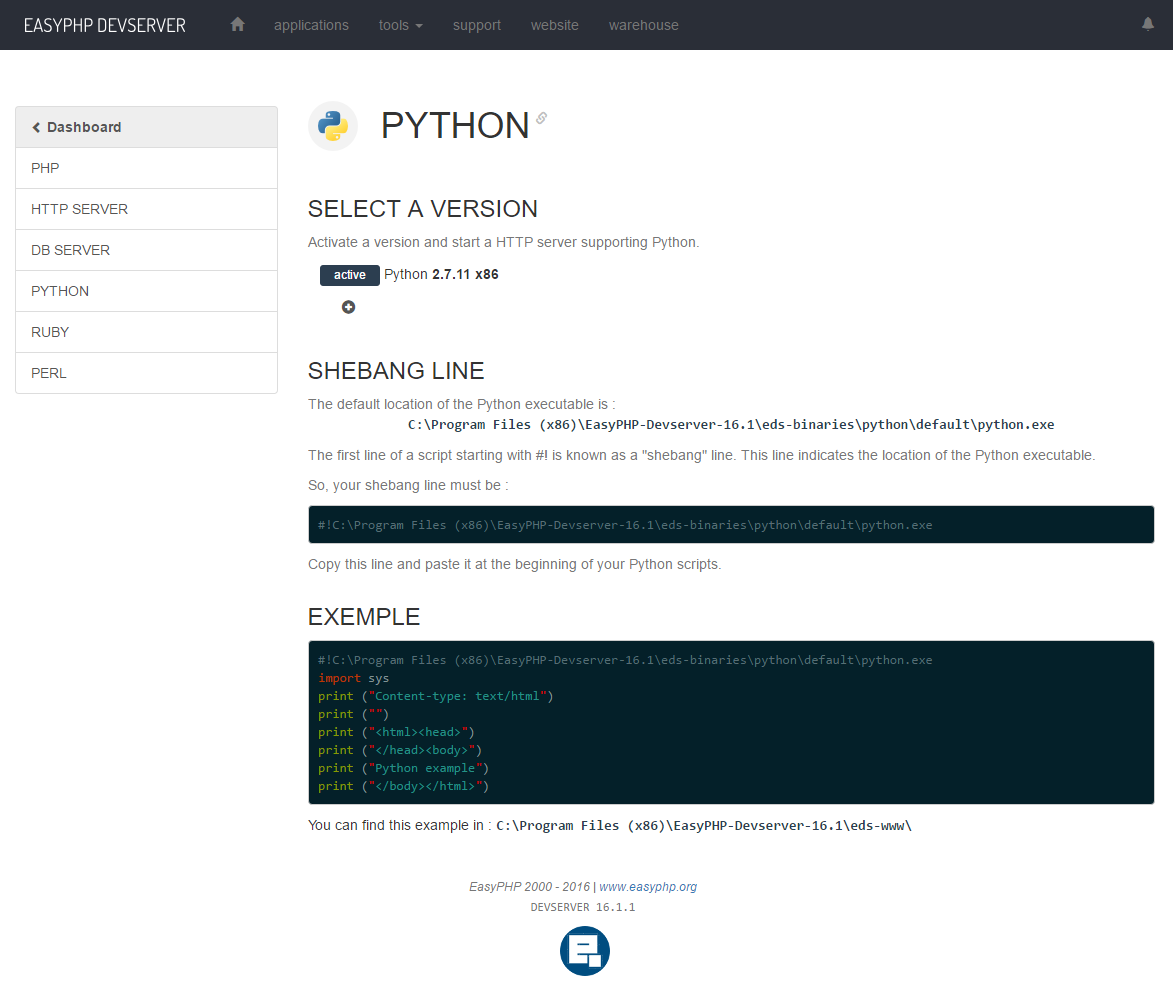Click the EASYPHP DEVSERVER brand title

[x=105, y=25]
